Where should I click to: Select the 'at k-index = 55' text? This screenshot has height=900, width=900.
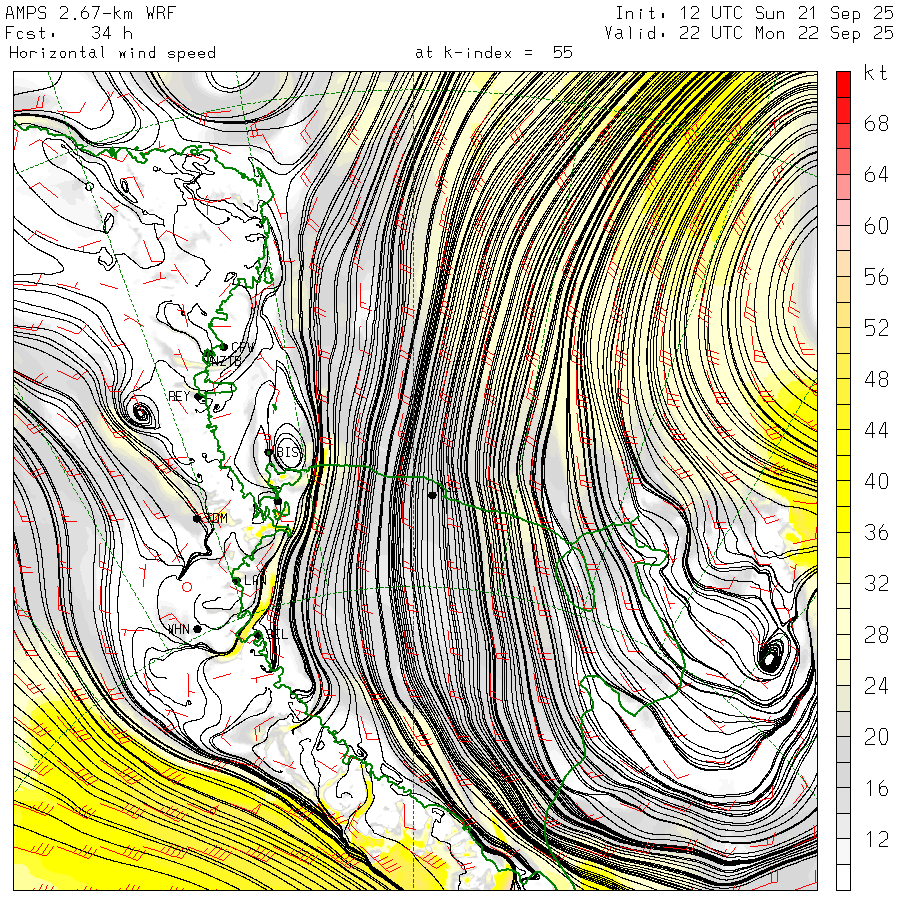coord(494,53)
